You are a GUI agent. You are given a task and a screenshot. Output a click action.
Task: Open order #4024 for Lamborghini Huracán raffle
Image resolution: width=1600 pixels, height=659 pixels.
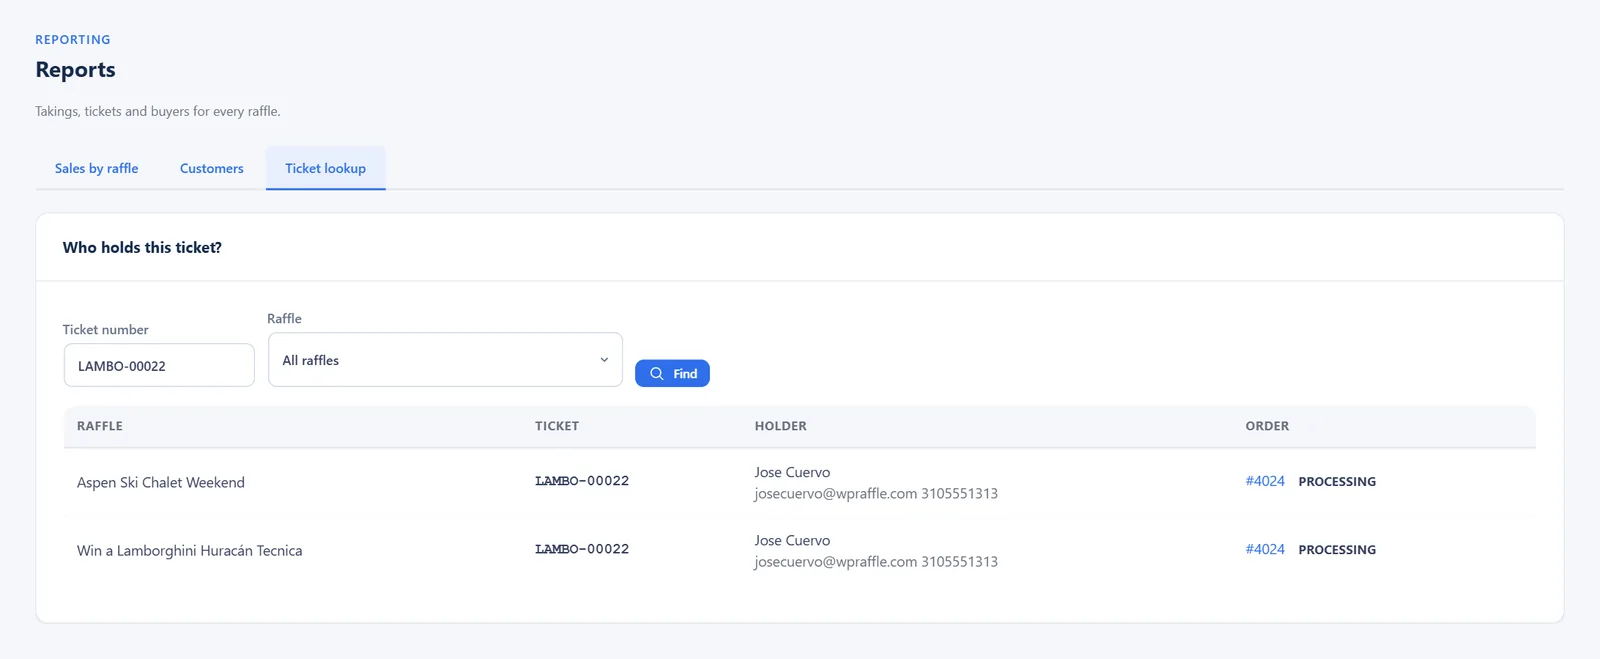click(x=1265, y=549)
